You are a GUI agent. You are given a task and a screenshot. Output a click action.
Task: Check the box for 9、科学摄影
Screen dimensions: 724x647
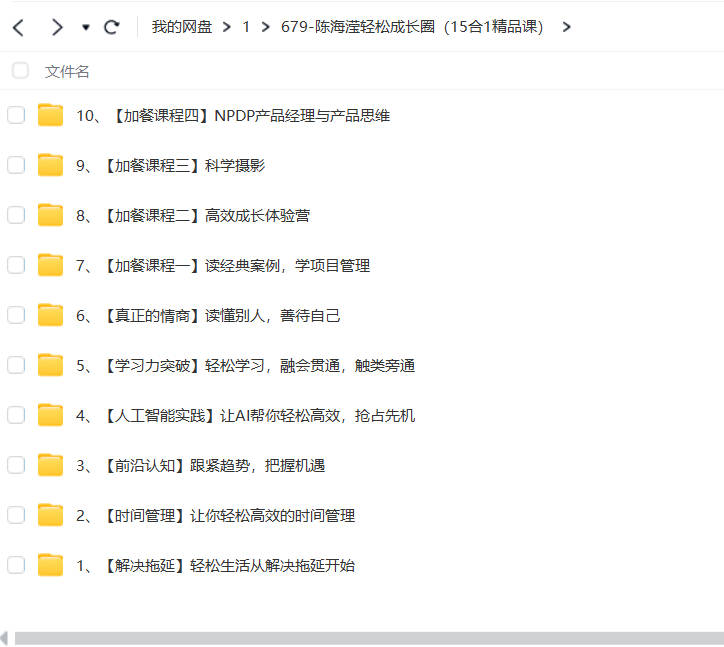pyautogui.click(x=16, y=165)
